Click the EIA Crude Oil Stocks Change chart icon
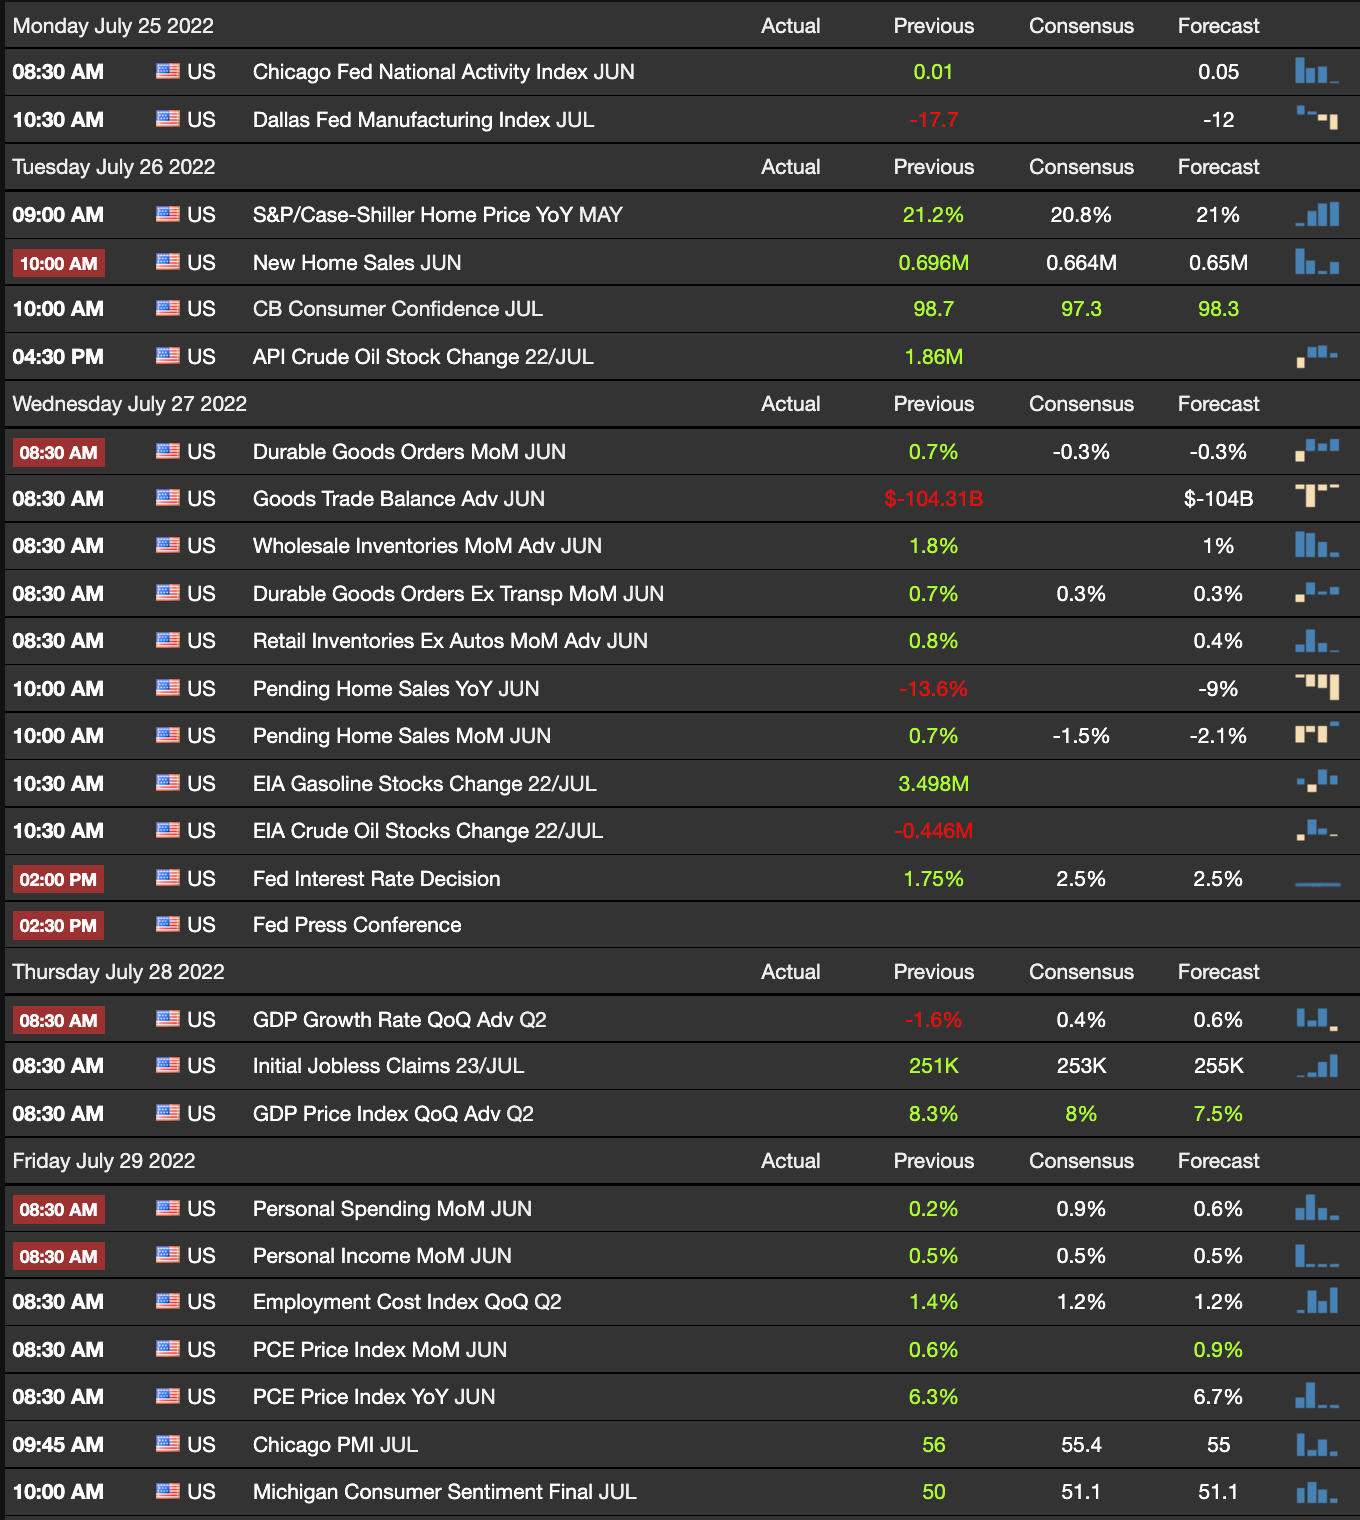 pyautogui.click(x=1317, y=830)
